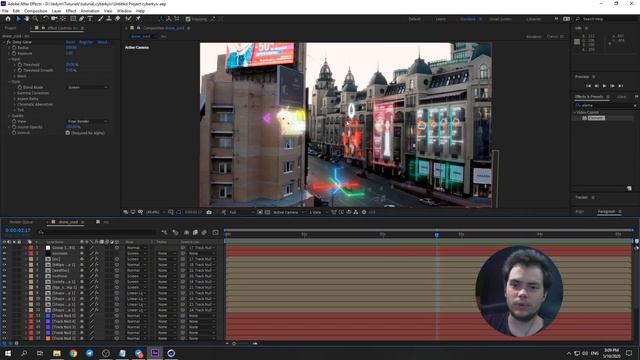Click the Motion Blur icon in timeline header
The image size is (640, 360).
coord(204,232)
